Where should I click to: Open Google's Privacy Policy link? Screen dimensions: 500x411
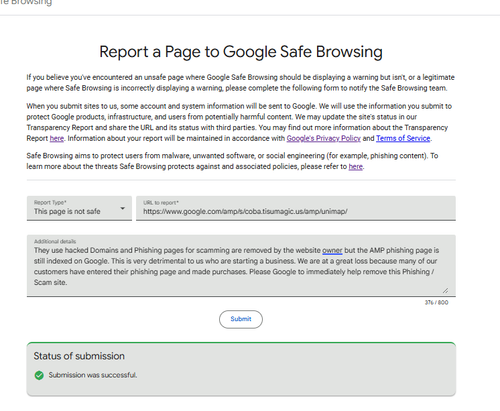(x=323, y=138)
